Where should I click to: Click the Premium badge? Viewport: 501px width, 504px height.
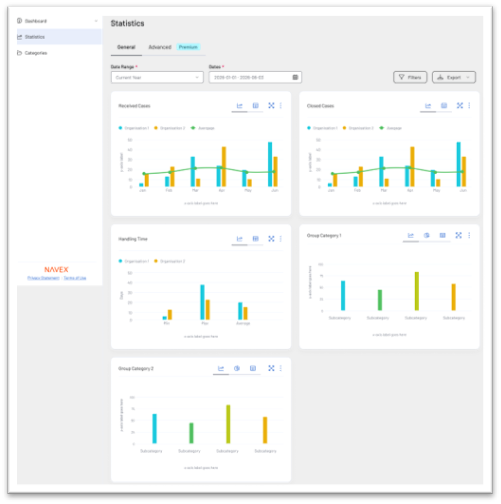188,47
